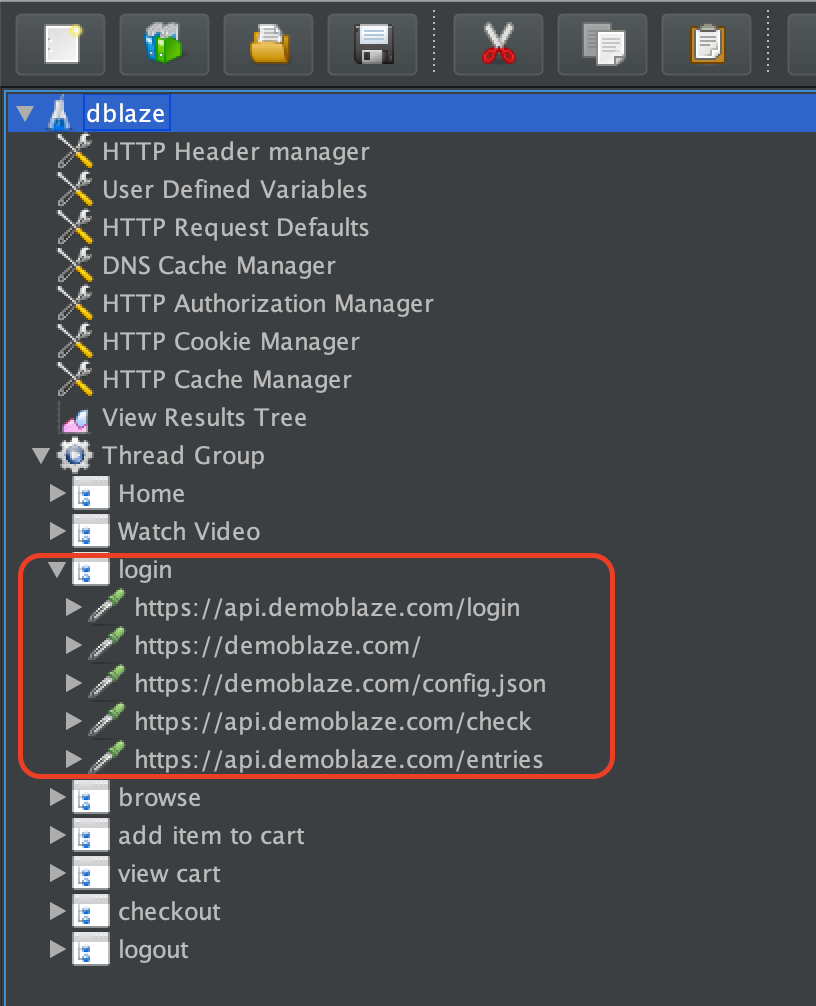Viewport: 816px width, 1006px height.
Task: Select the https://api.demoblaze.com/entries request
Action: tap(339, 759)
